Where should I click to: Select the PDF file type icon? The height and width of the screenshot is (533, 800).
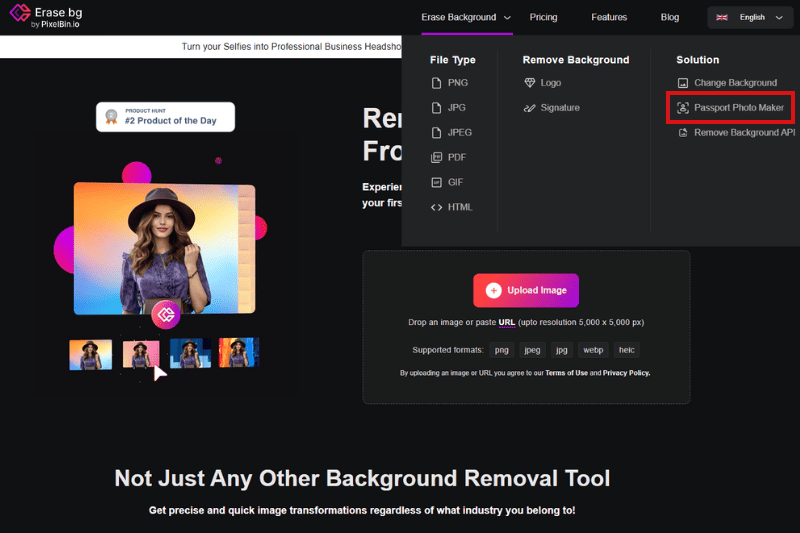436,158
